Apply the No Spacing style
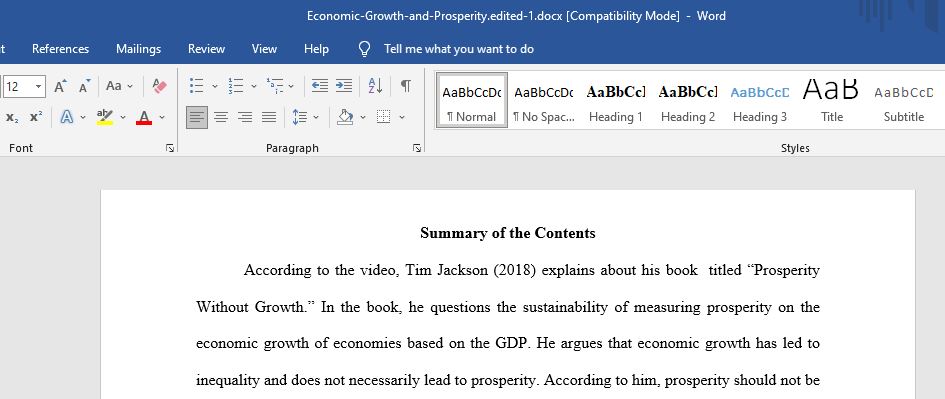 click(x=544, y=100)
